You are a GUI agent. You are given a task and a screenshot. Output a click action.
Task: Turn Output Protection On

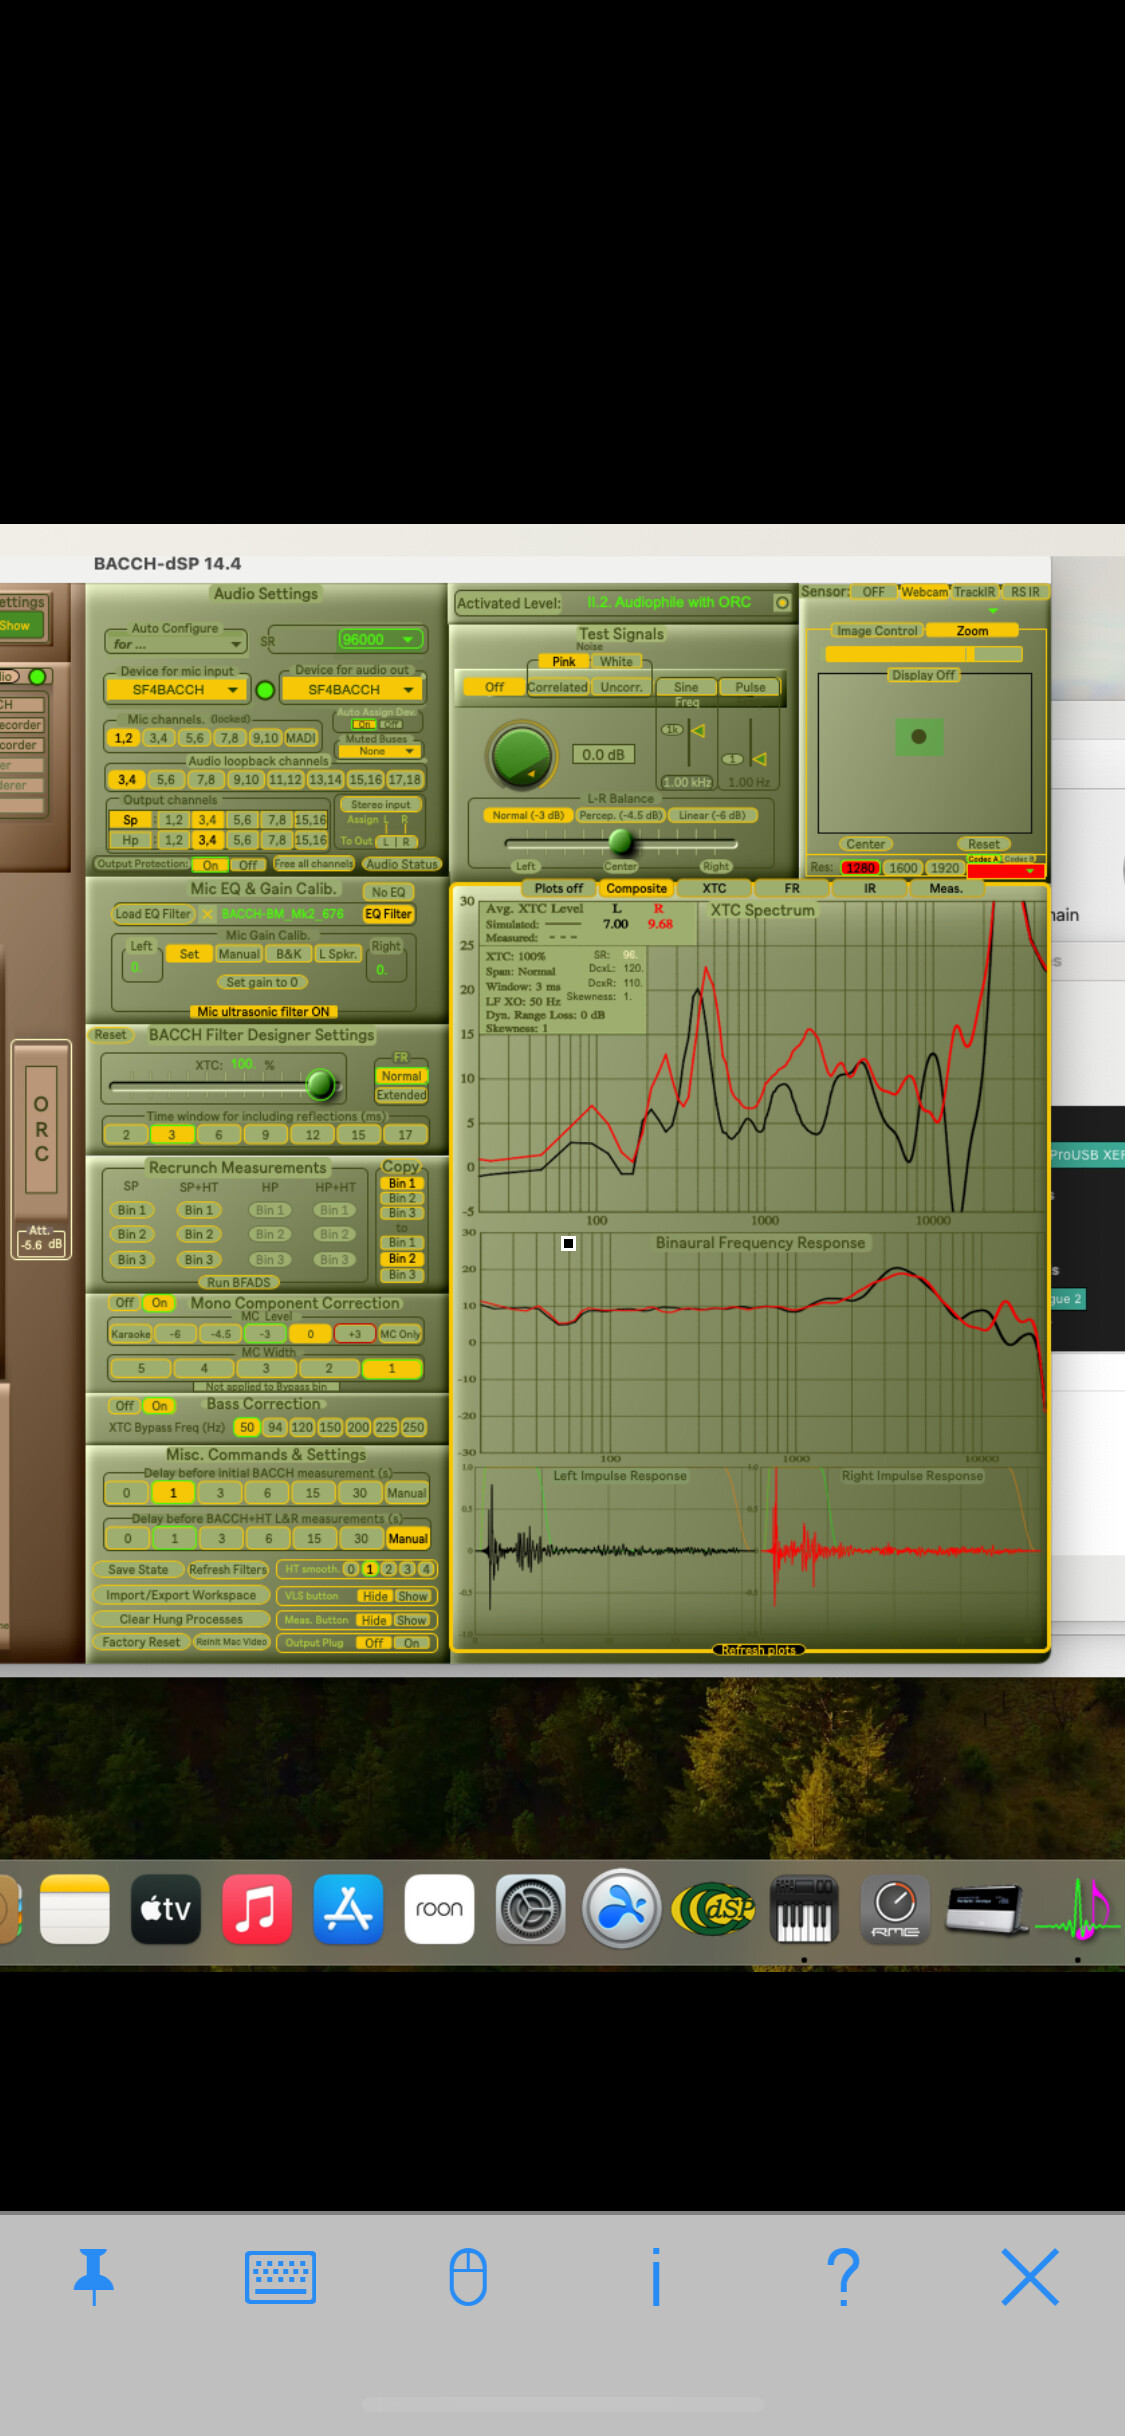[210, 865]
